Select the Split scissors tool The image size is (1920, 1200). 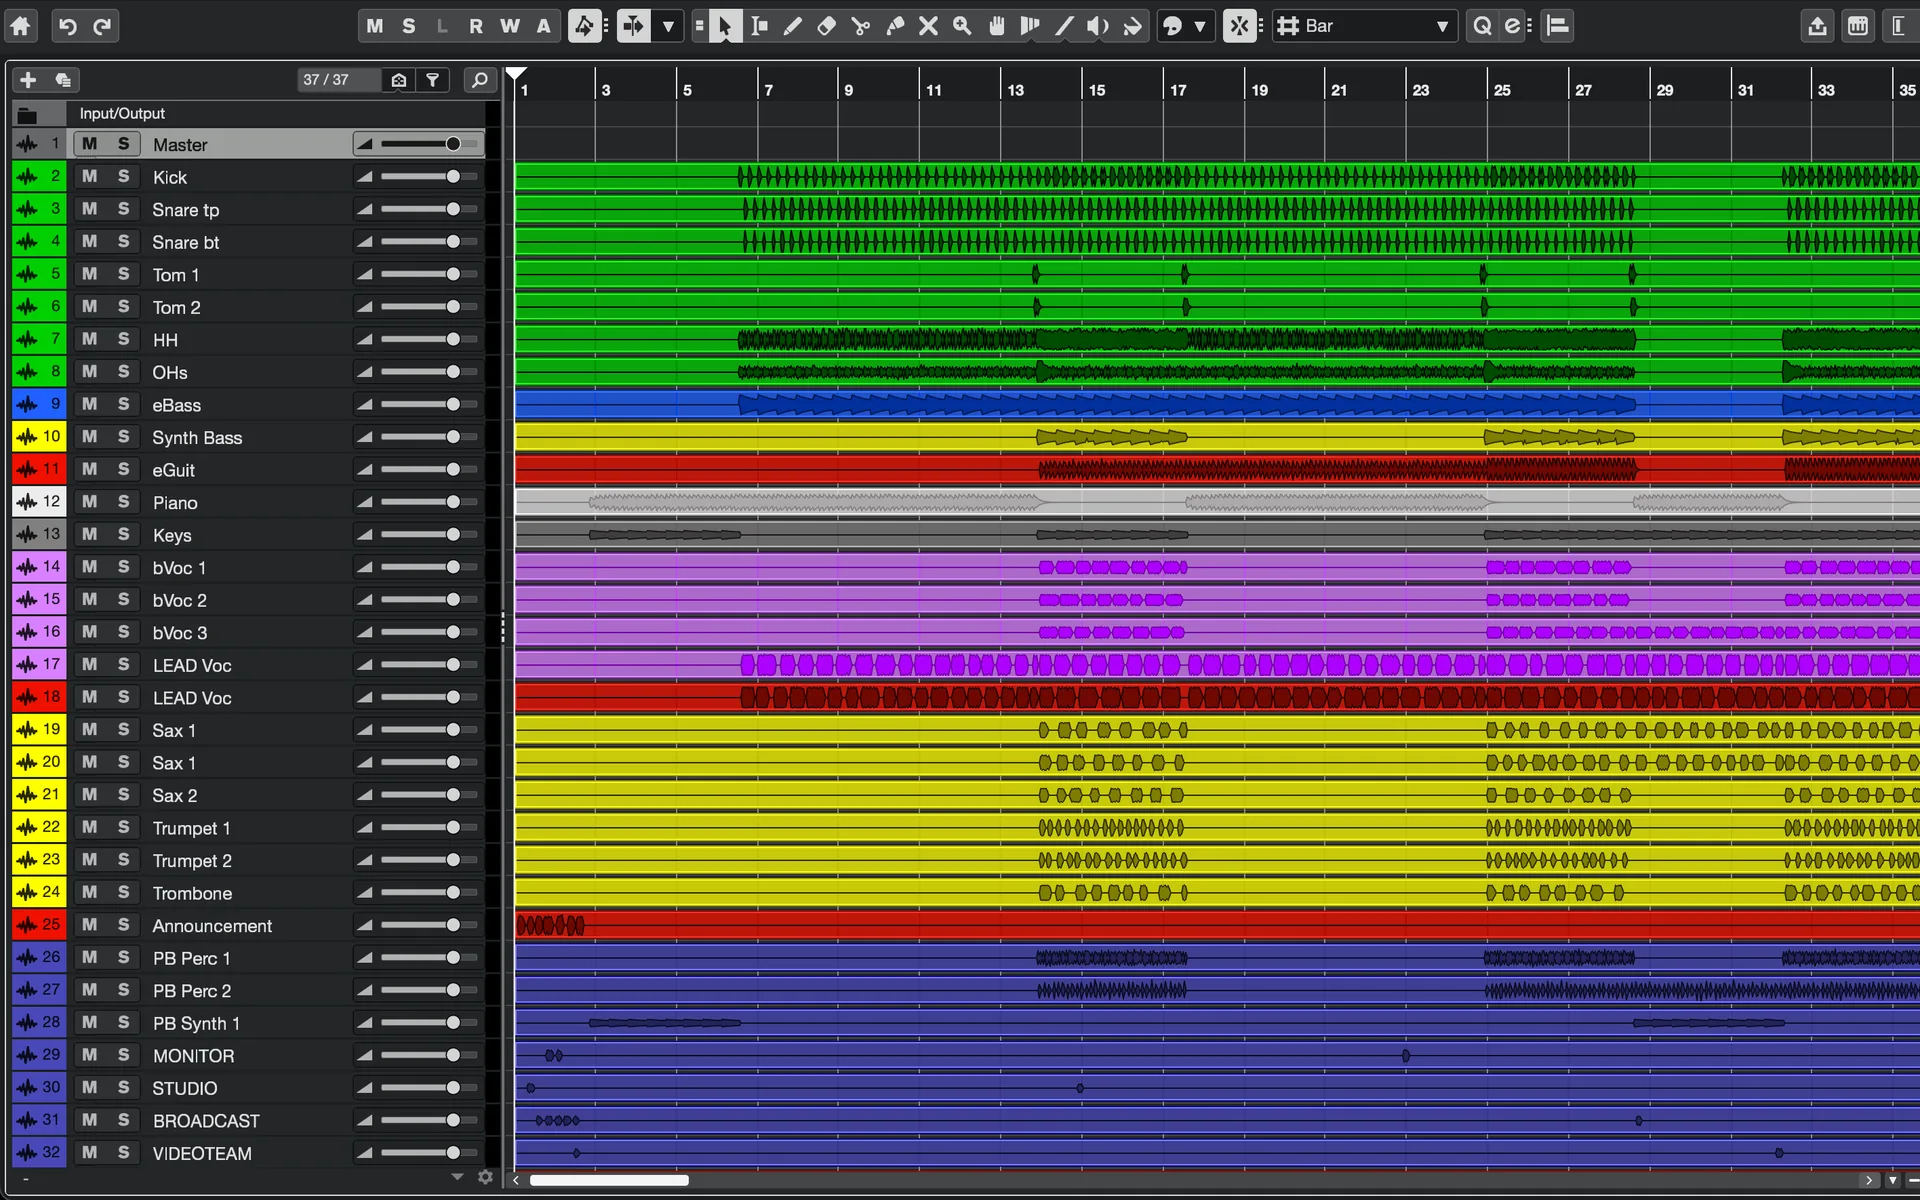861,26
